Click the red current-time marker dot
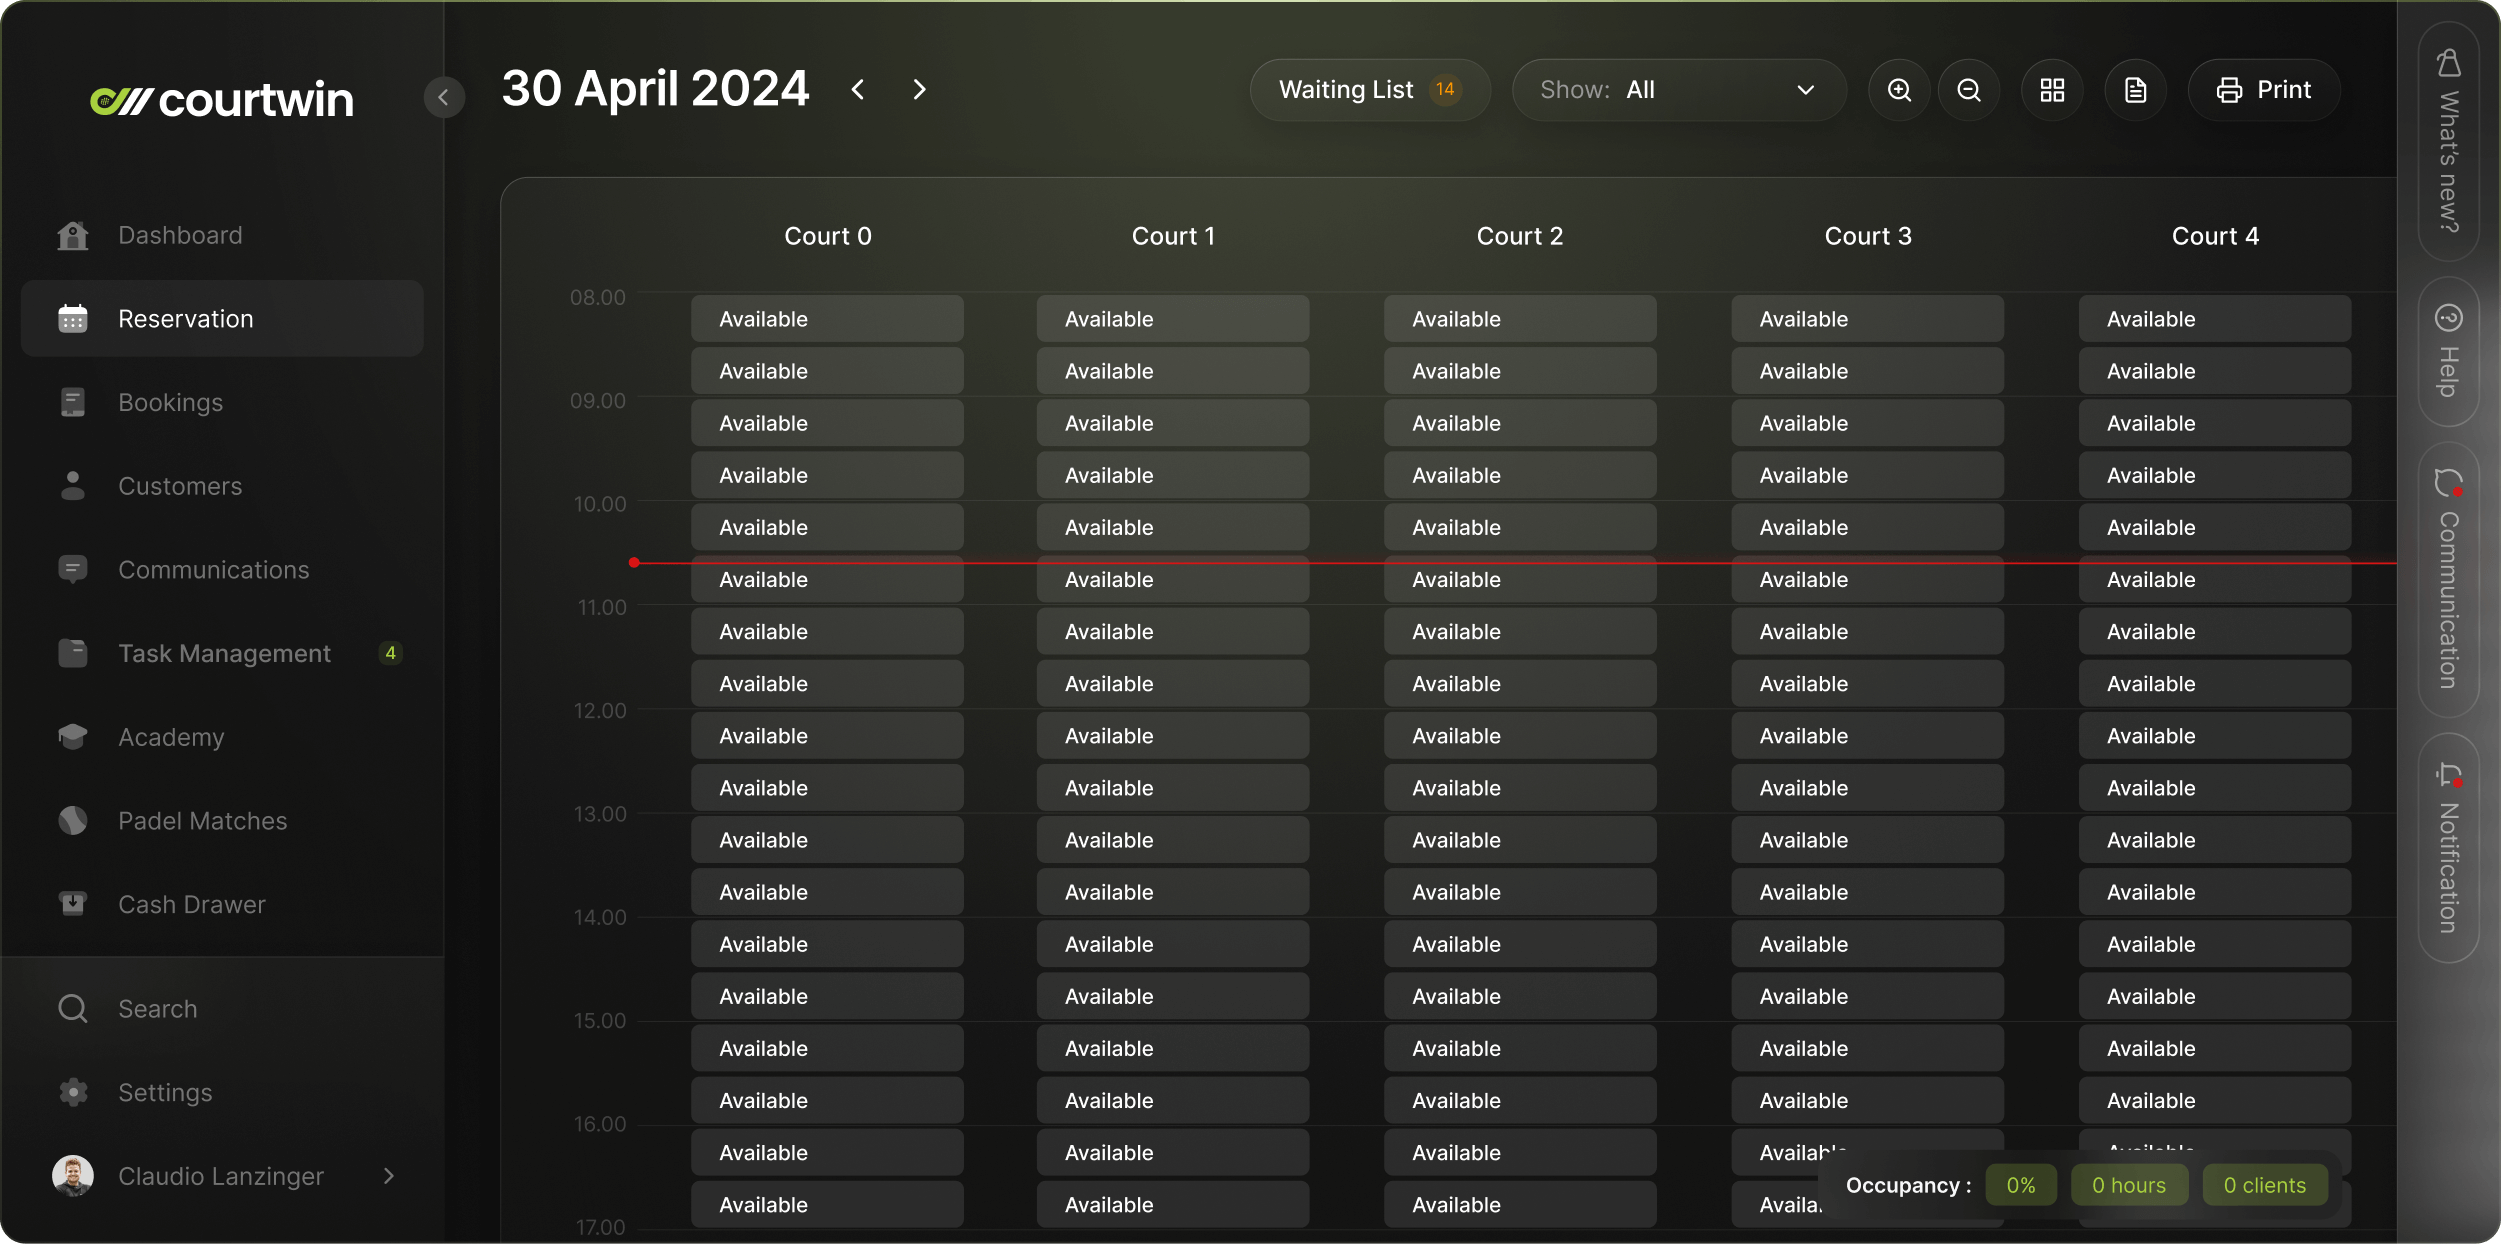Screen dimensions: 2502x1244 click(634, 562)
